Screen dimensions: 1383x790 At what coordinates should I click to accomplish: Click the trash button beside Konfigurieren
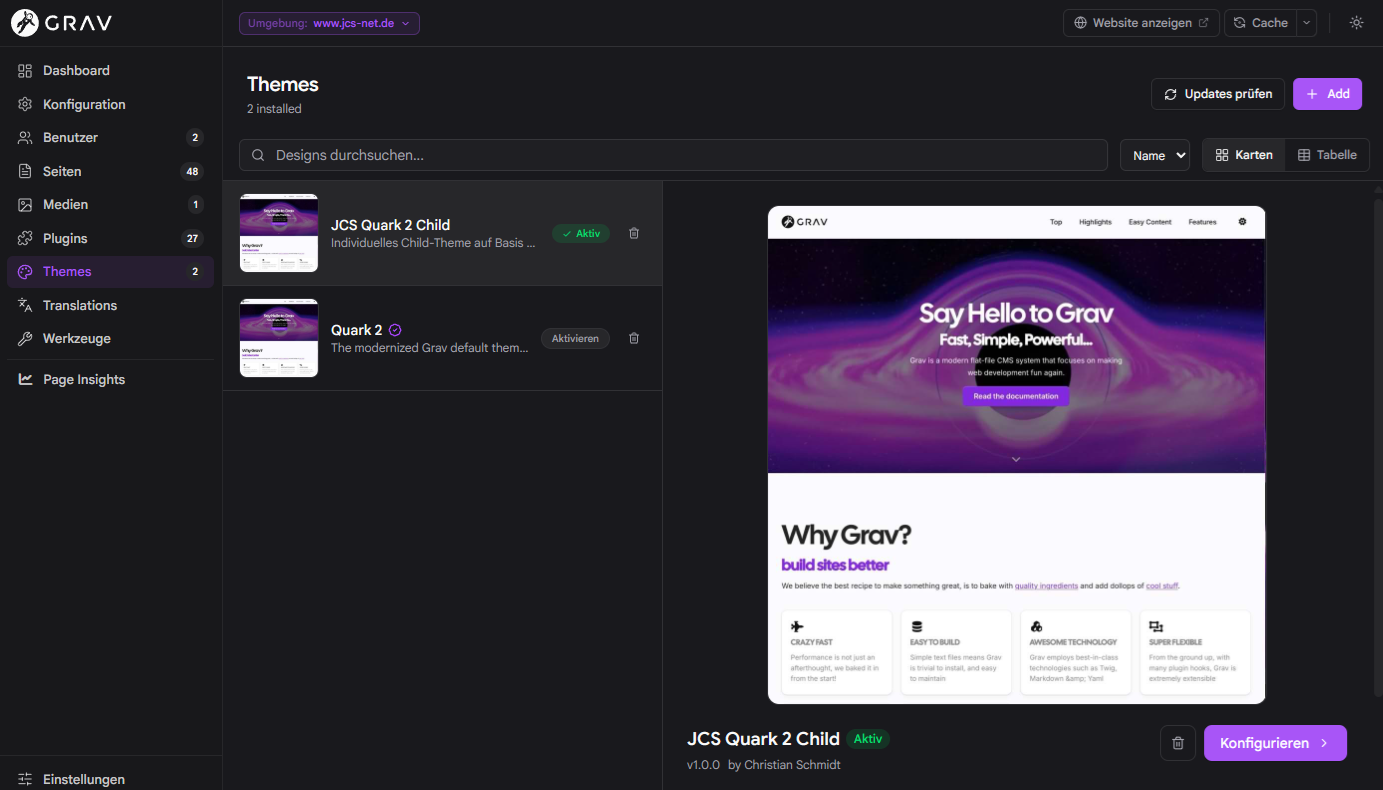point(1178,743)
